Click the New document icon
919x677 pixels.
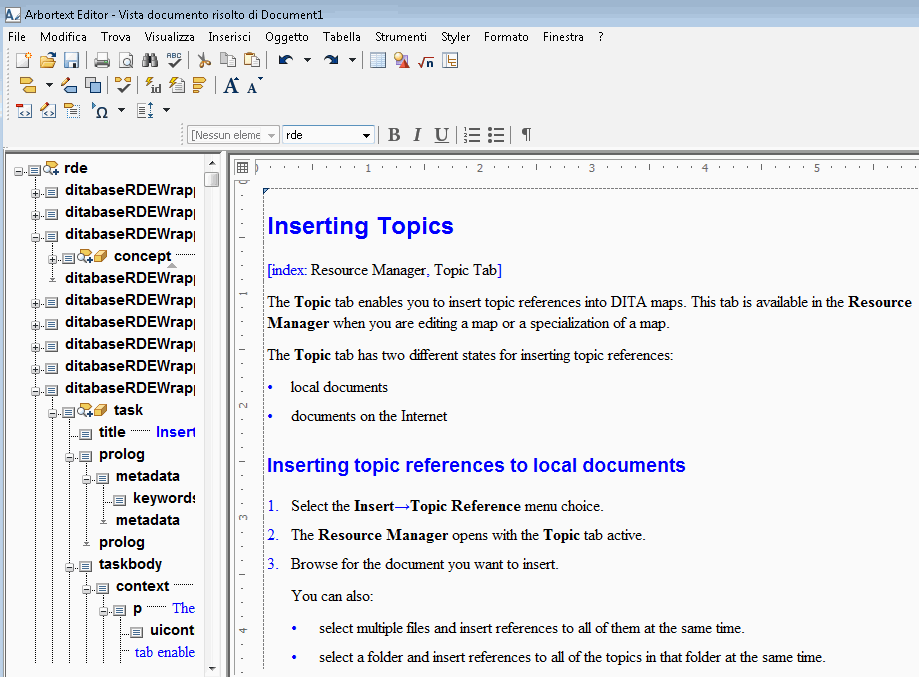[x=24, y=60]
